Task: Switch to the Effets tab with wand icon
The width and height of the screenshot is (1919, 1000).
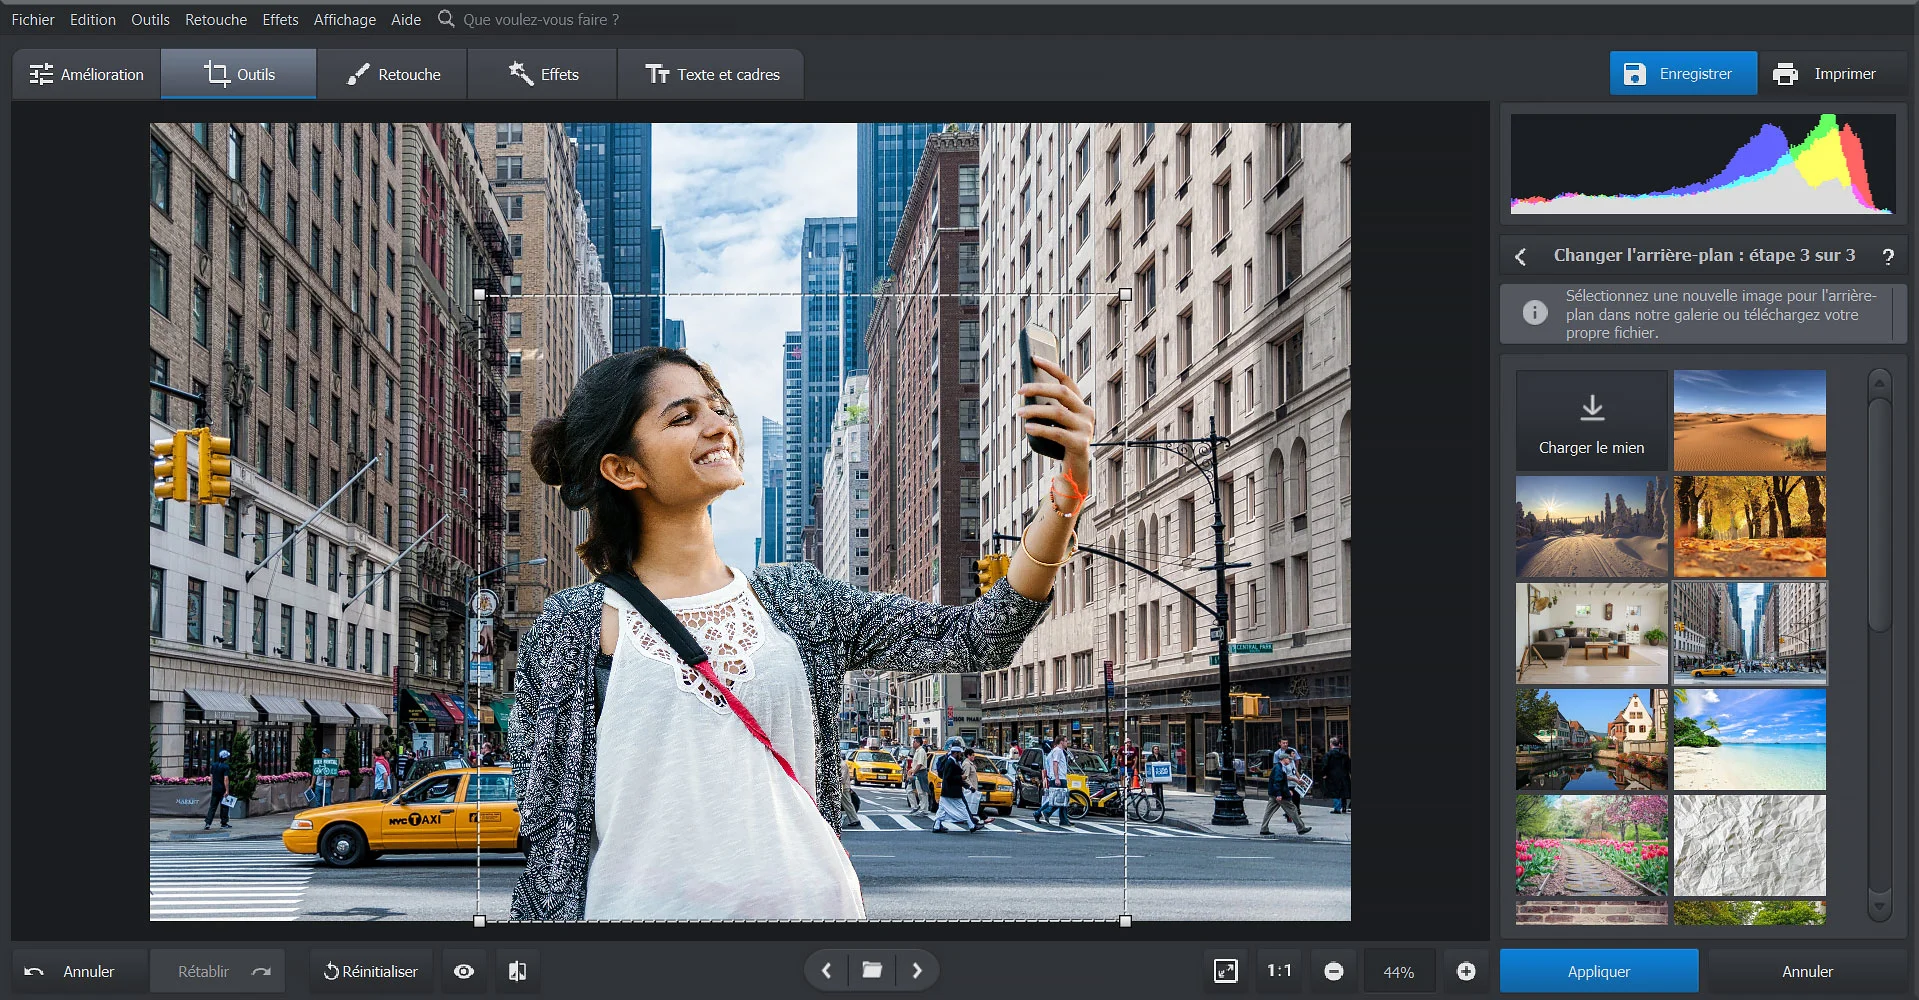Action: click(543, 74)
